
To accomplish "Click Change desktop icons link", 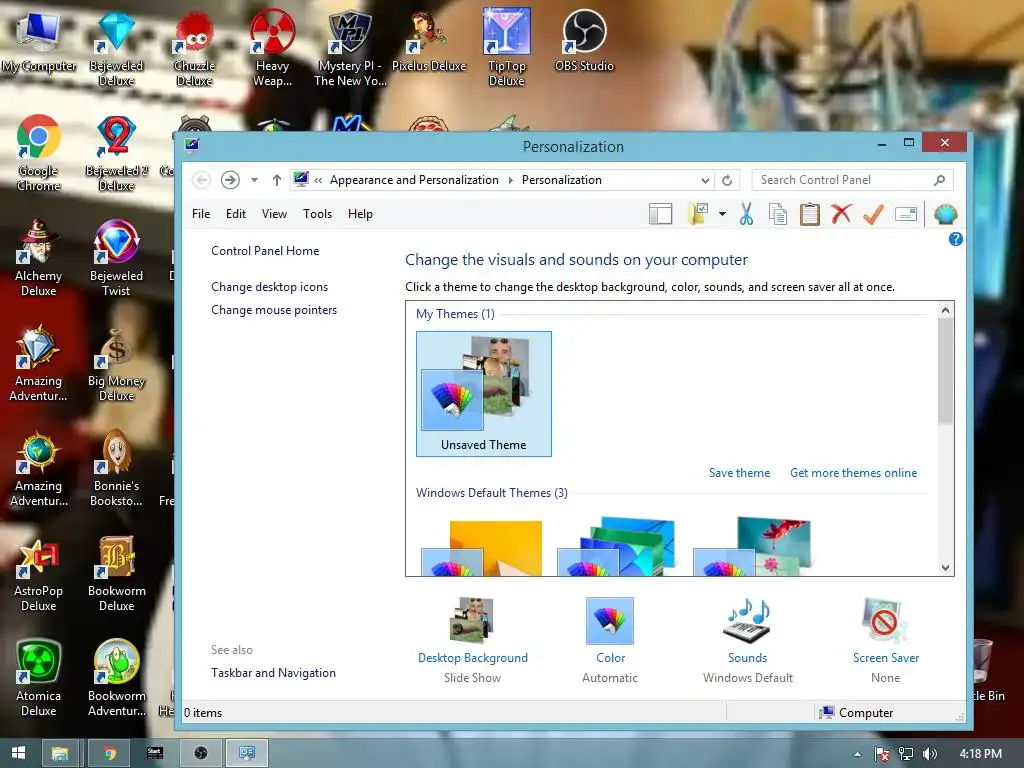I will tap(270, 287).
